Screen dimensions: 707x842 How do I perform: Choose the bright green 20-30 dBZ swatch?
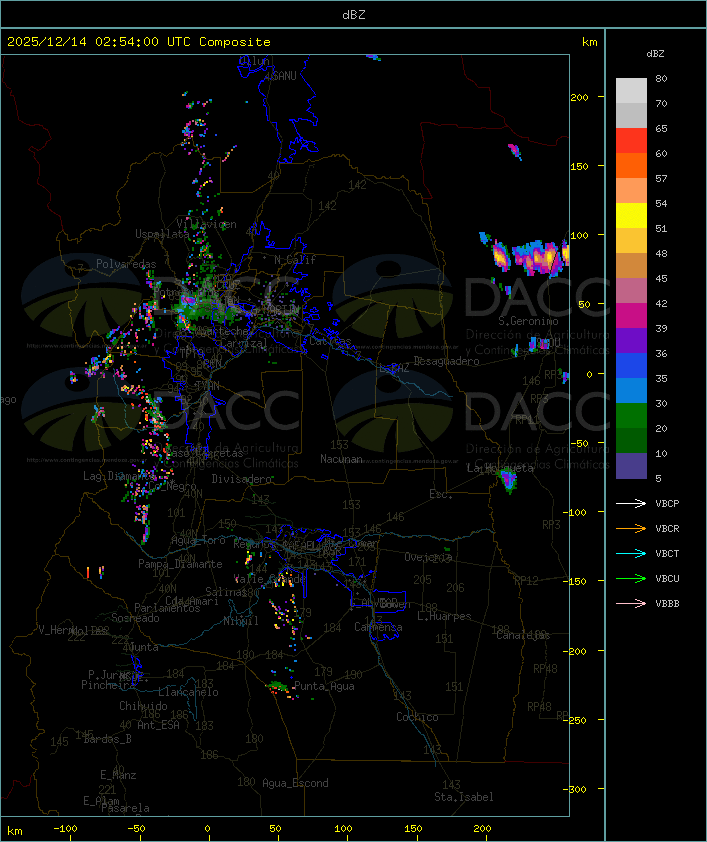pos(631,416)
